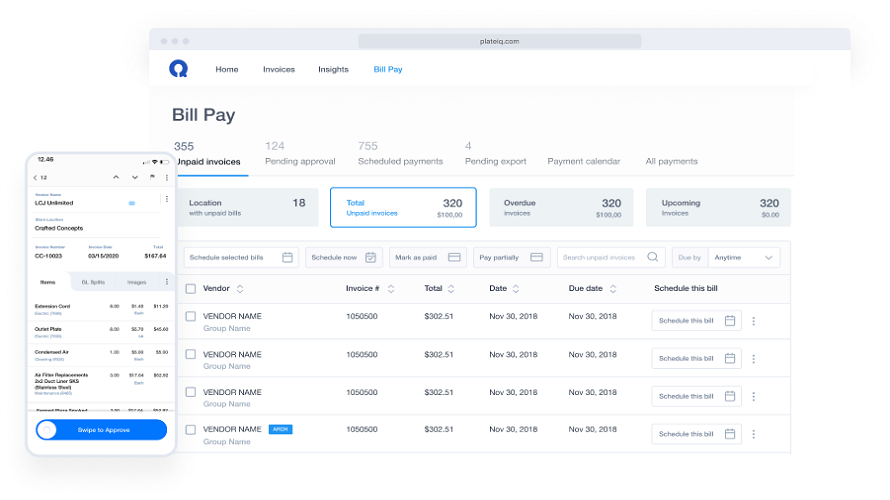Check the select-all checkbox beside Vendor header
The height and width of the screenshot is (500, 890).
click(190, 289)
